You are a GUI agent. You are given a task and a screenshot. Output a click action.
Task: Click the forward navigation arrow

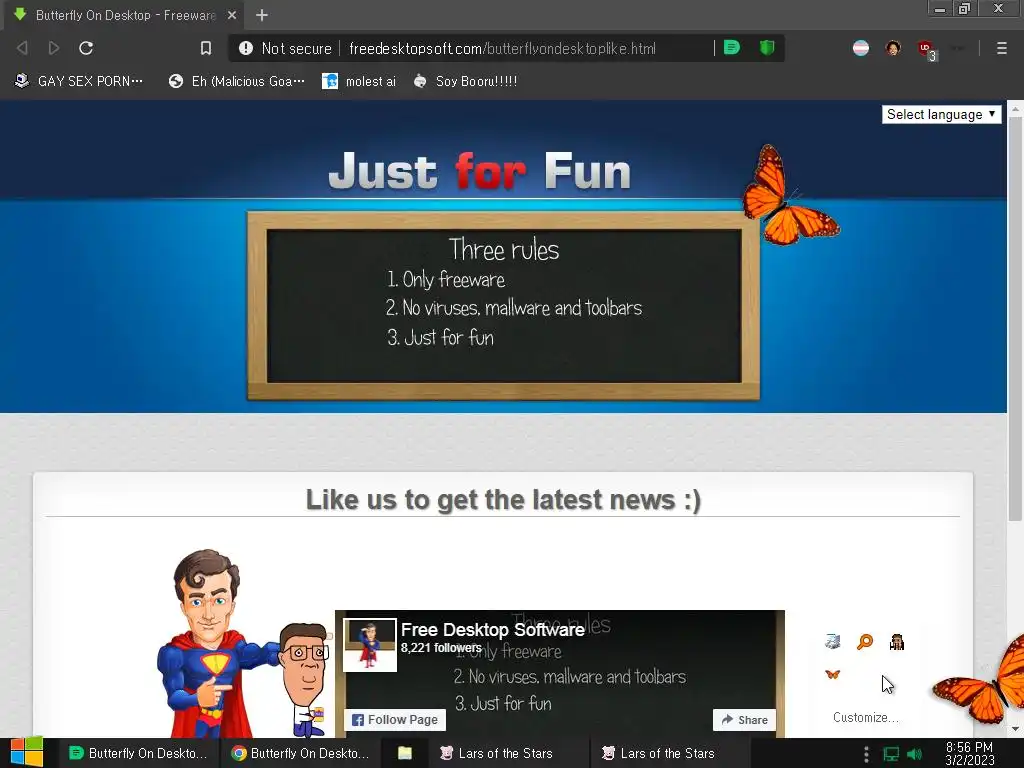(54, 48)
